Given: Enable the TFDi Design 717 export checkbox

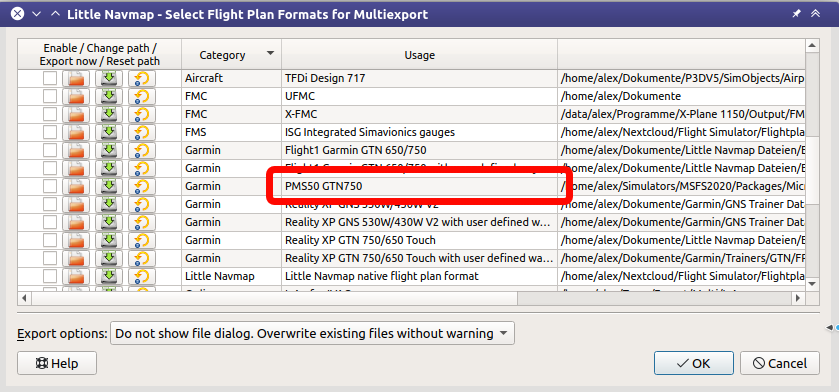Looking at the screenshot, I should [50, 79].
